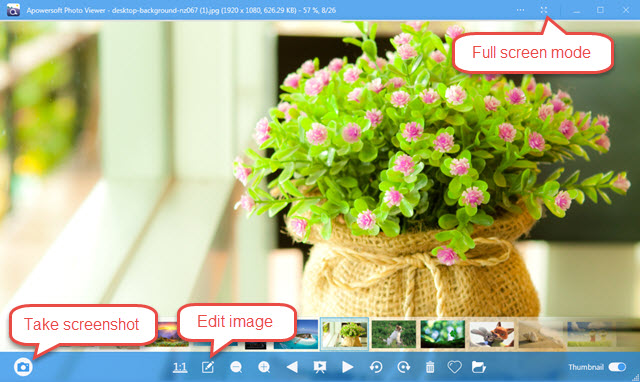Viewport: 640px width, 382px height.
Task: Show image at 1:1 actual size
Action: tap(180, 367)
